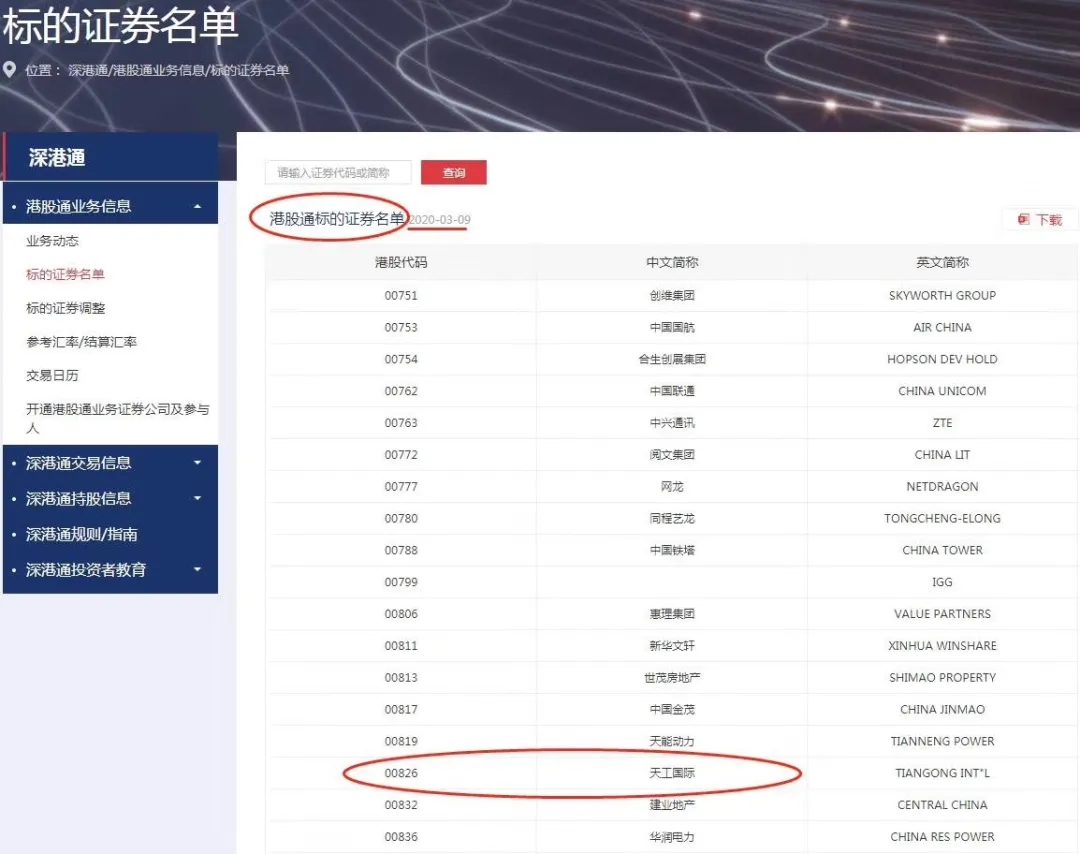Click the red 查询 search button
1080x854 pixels.
[453, 173]
